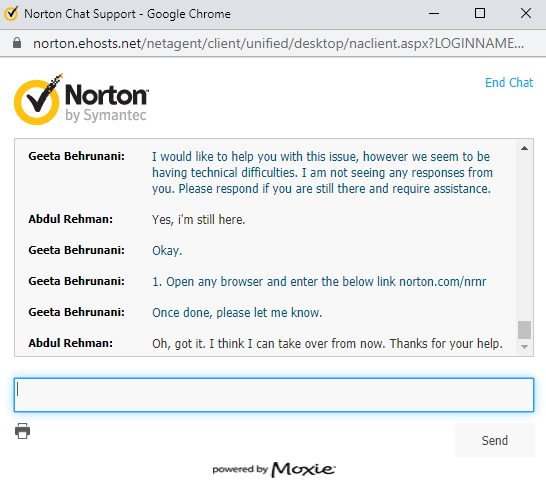Click message containing norton.com/nrnr link
The width and height of the screenshot is (546, 480).
[x=319, y=281]
